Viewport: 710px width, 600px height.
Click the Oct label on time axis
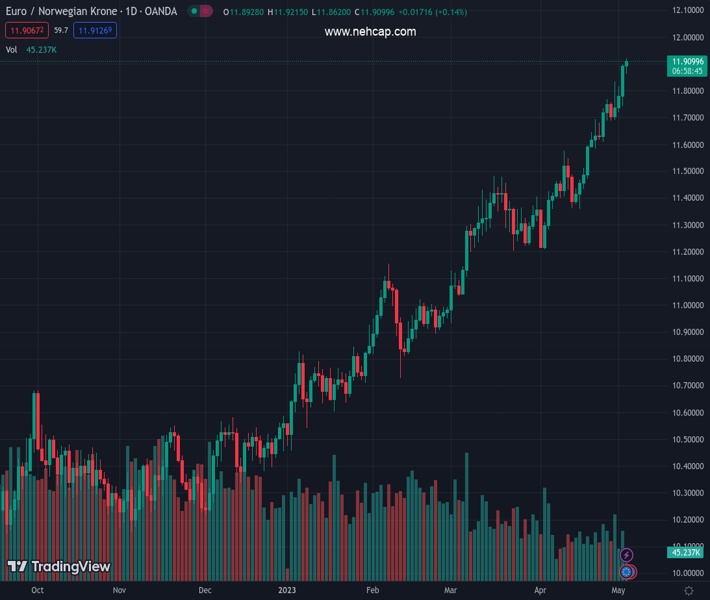(x=36, y=591)
